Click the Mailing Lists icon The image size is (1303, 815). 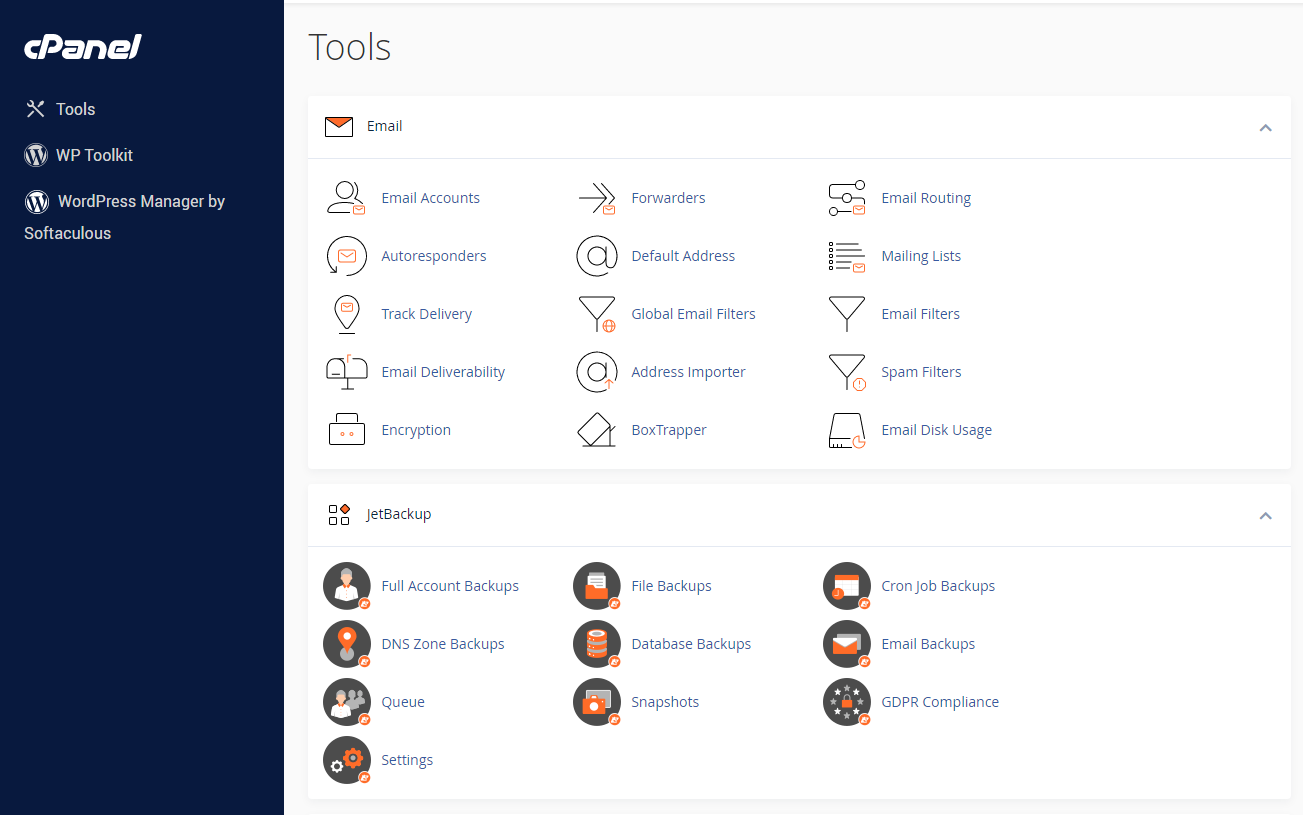(x=847, y=256)
